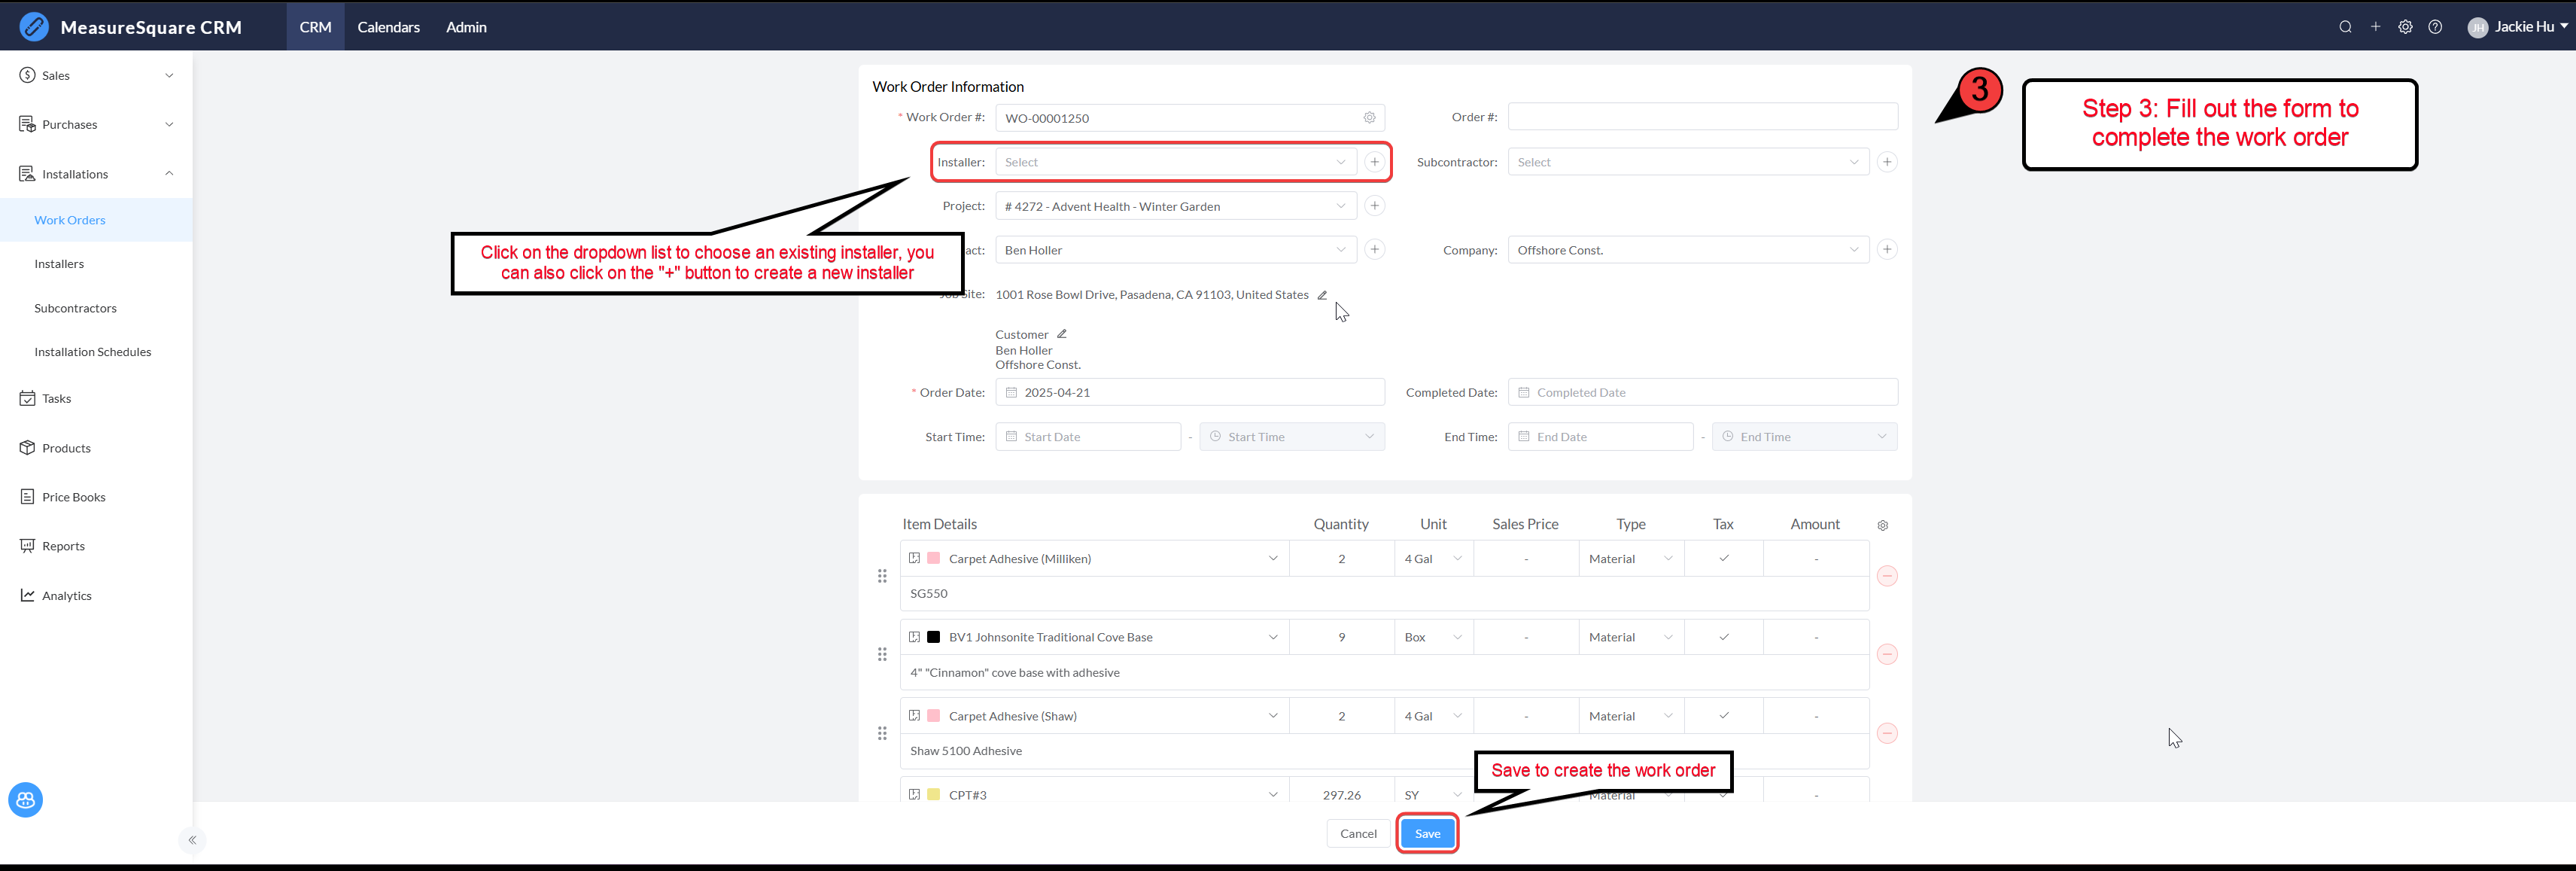Click the Save button
2576x871 pixels.
pos(1427,833)
